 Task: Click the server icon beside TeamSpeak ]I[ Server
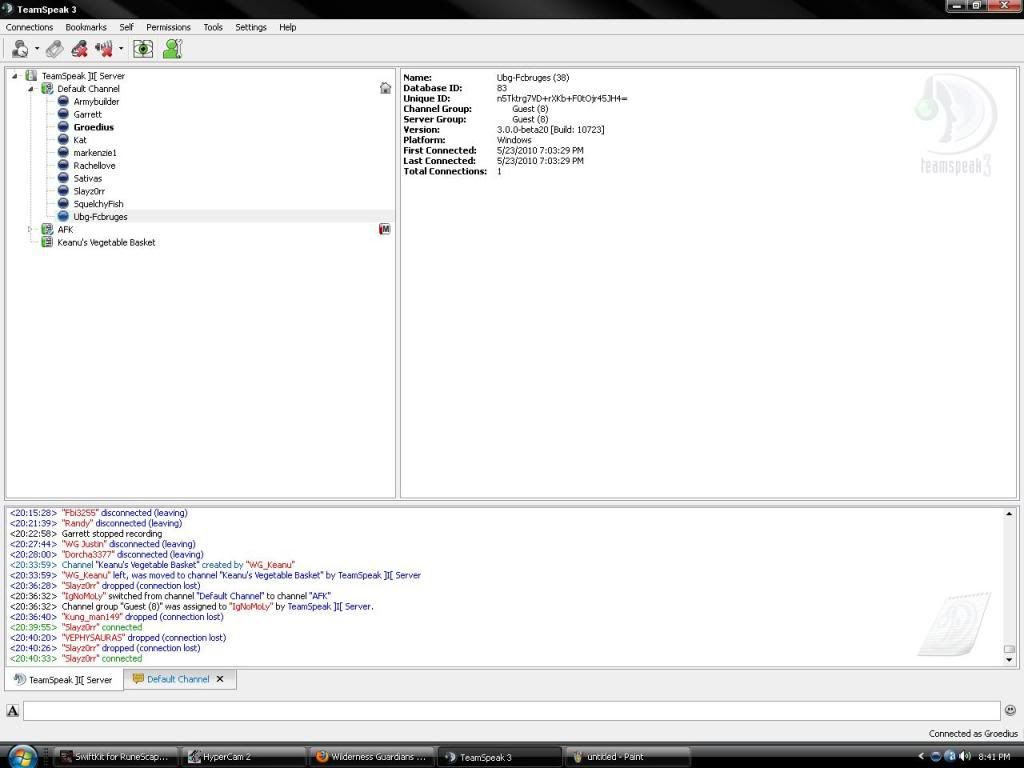(31, 76)
